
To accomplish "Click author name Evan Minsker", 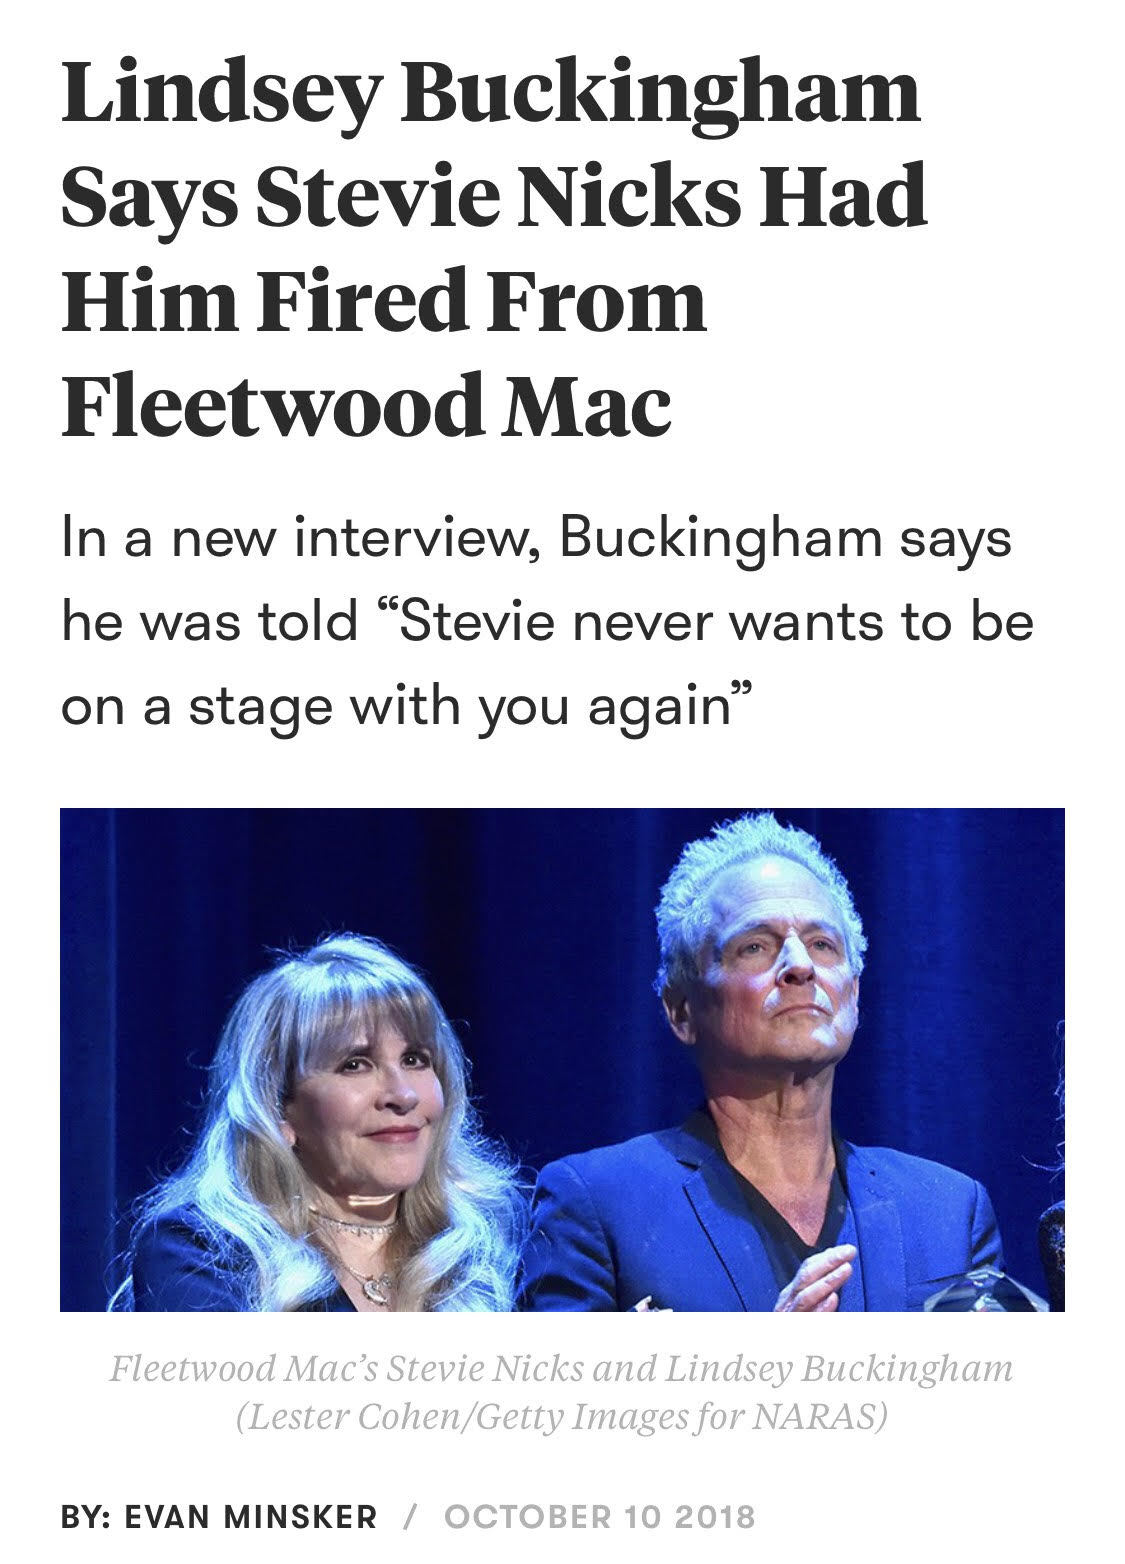I will [250, 1516].
